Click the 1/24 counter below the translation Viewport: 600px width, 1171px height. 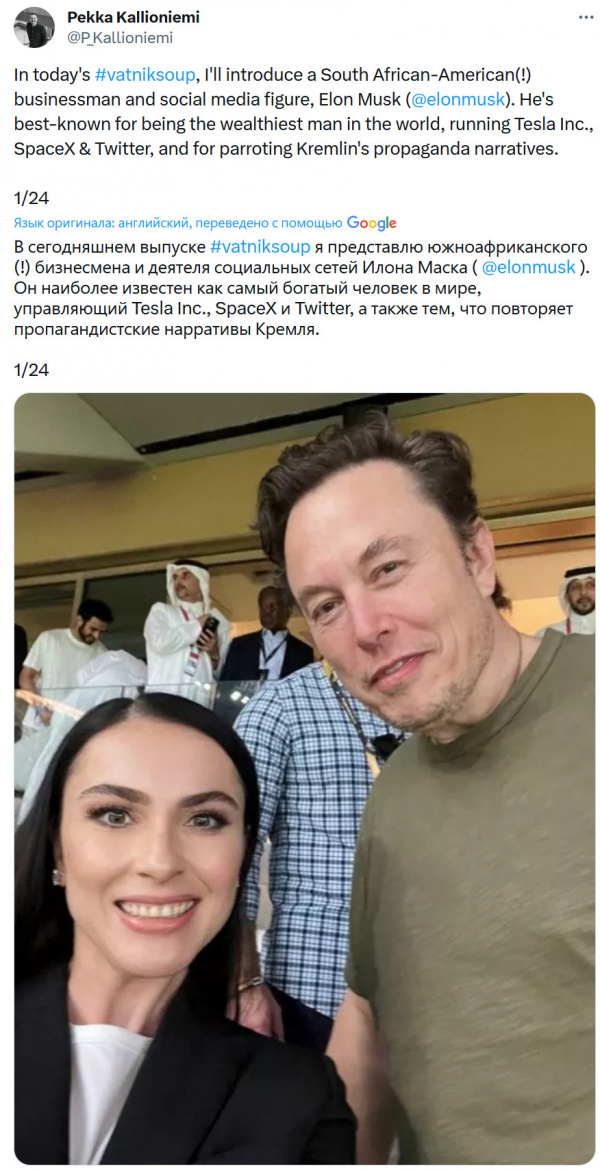31,369
